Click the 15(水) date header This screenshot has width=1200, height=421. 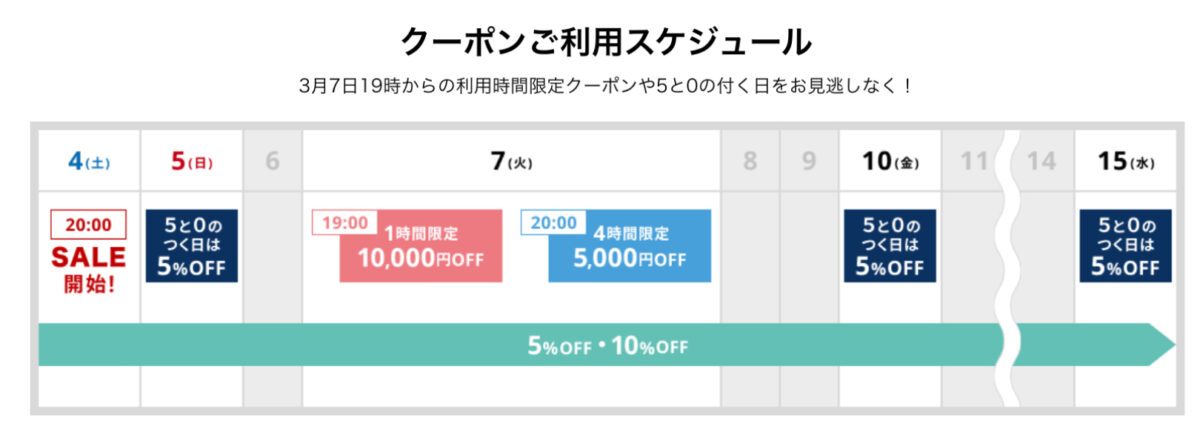tap(1125, 161)
